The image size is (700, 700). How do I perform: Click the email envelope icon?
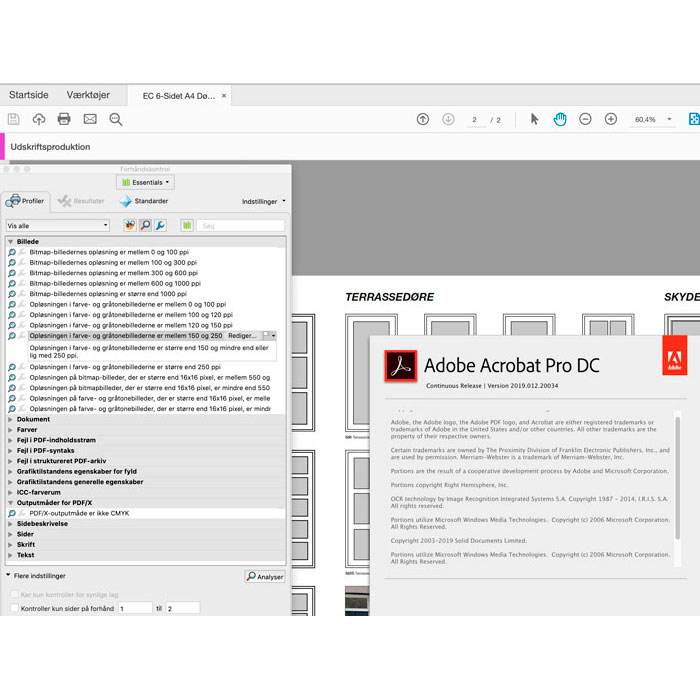pyautogui.click(x=90, y=119)
